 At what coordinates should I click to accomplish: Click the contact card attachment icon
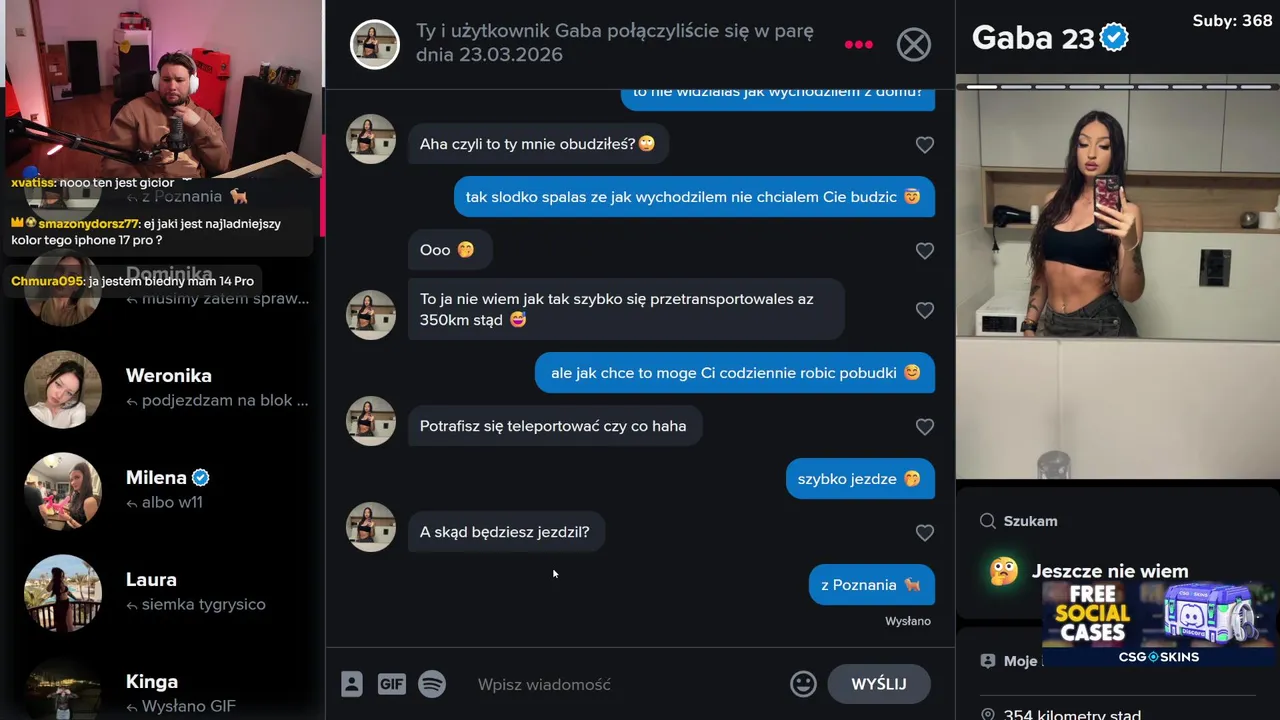coord(352,684)
